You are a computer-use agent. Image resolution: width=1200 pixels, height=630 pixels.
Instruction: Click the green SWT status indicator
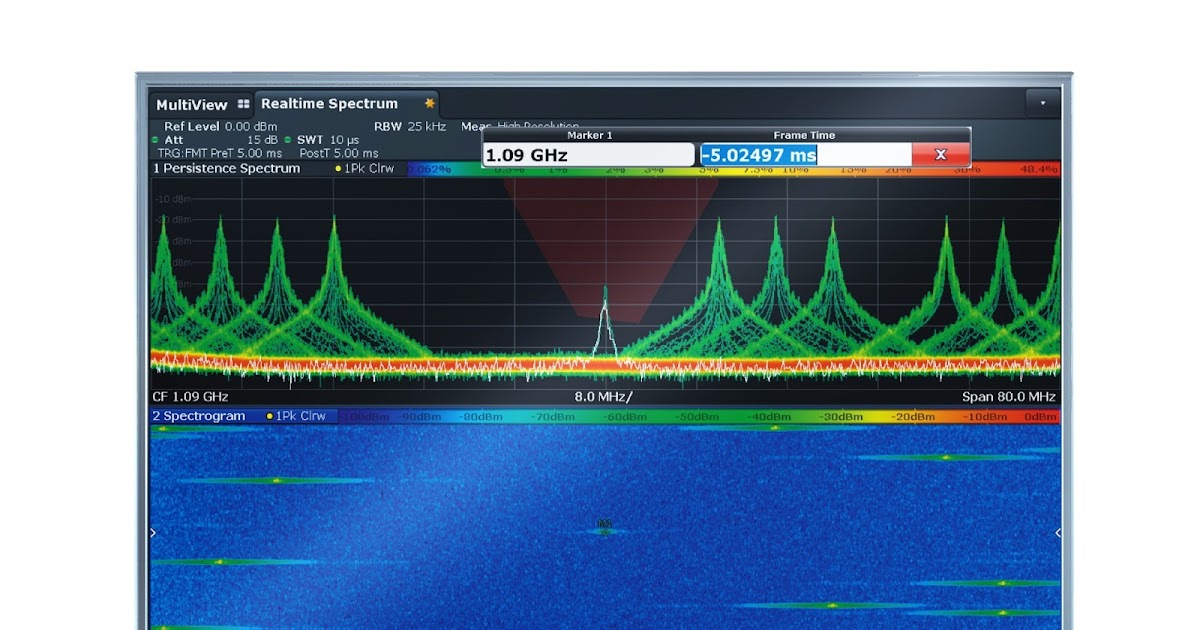pyautogui.click(x=288, y=140)
